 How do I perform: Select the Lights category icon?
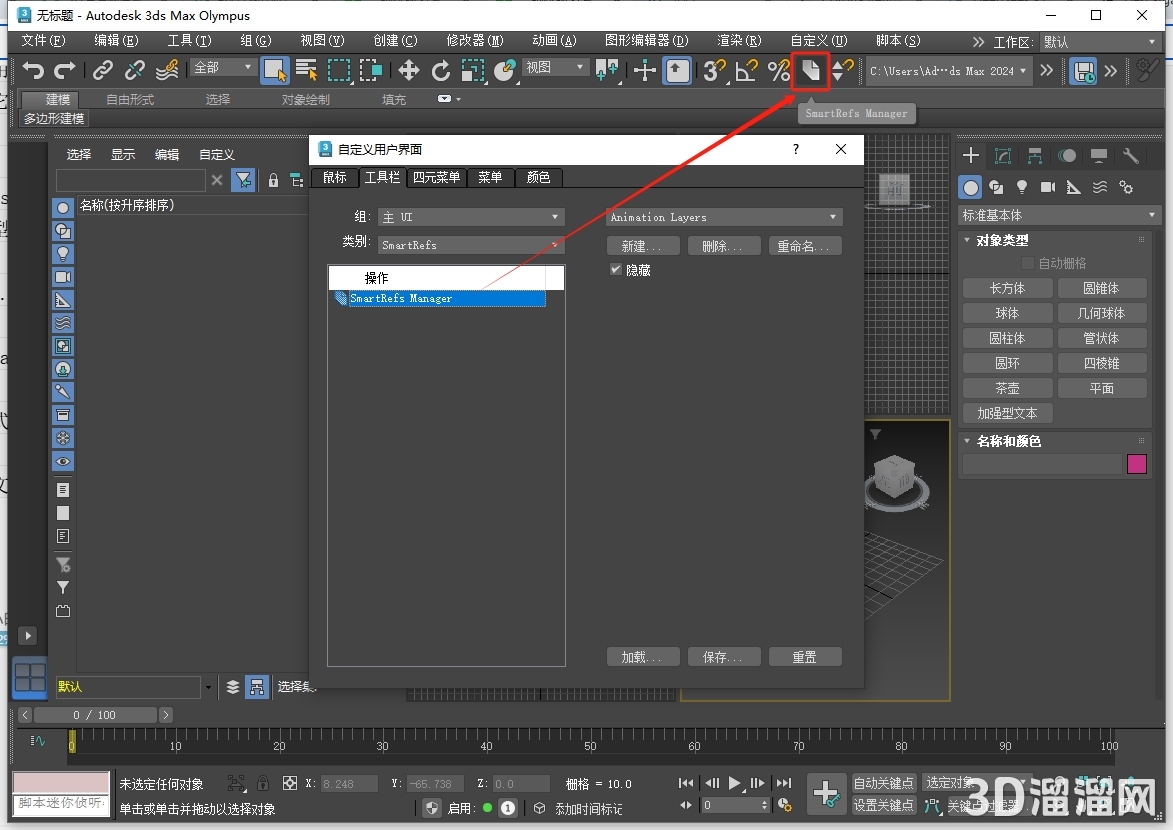click(x=1022, y=187)
